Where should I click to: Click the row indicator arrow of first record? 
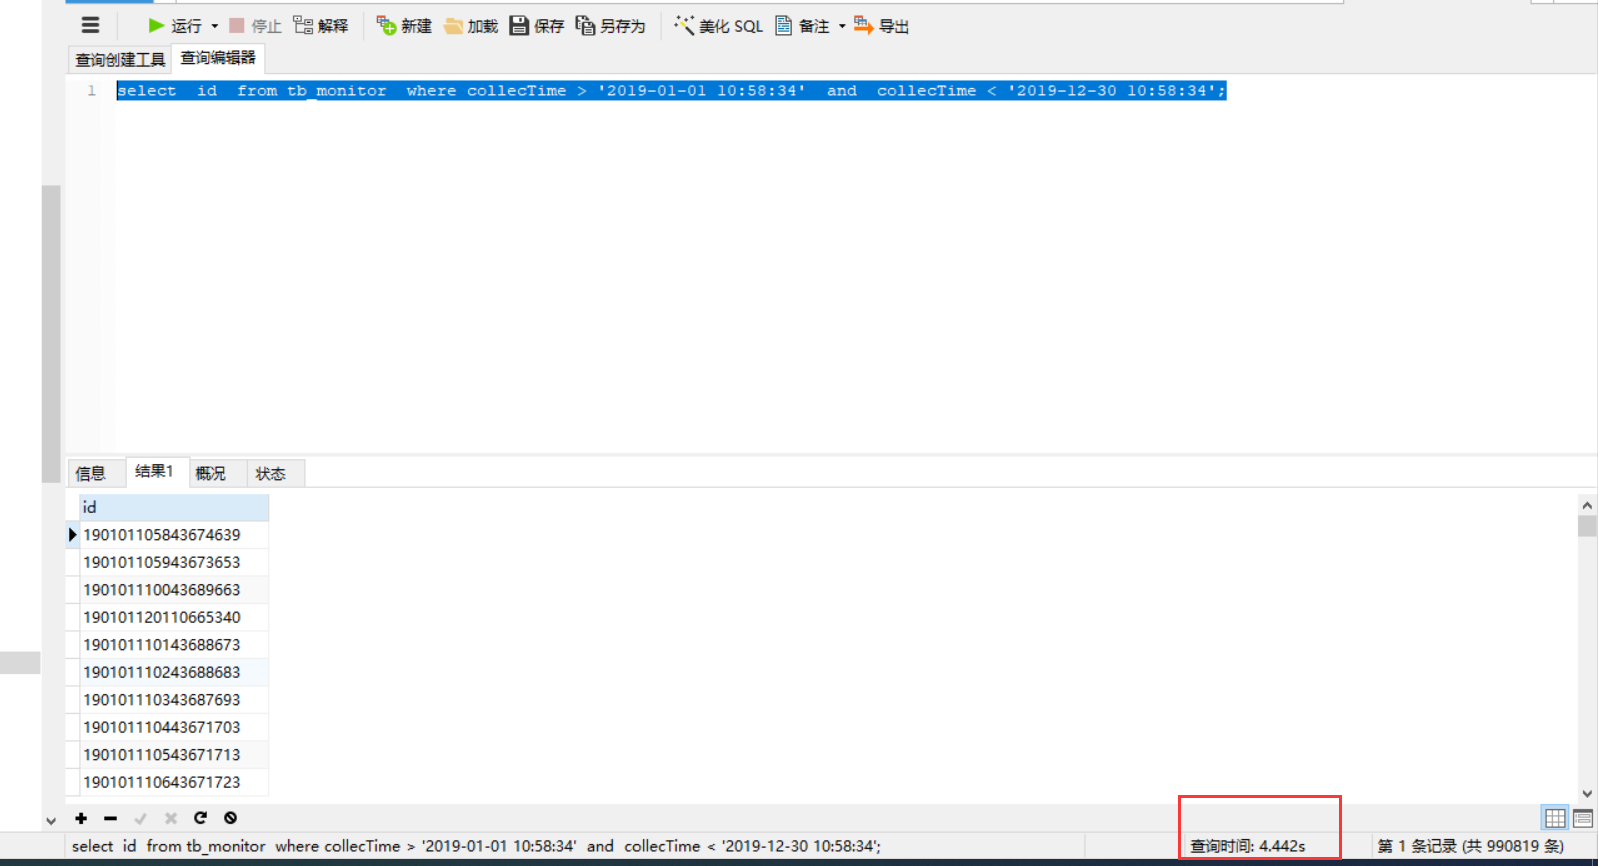tap(72, 535)
